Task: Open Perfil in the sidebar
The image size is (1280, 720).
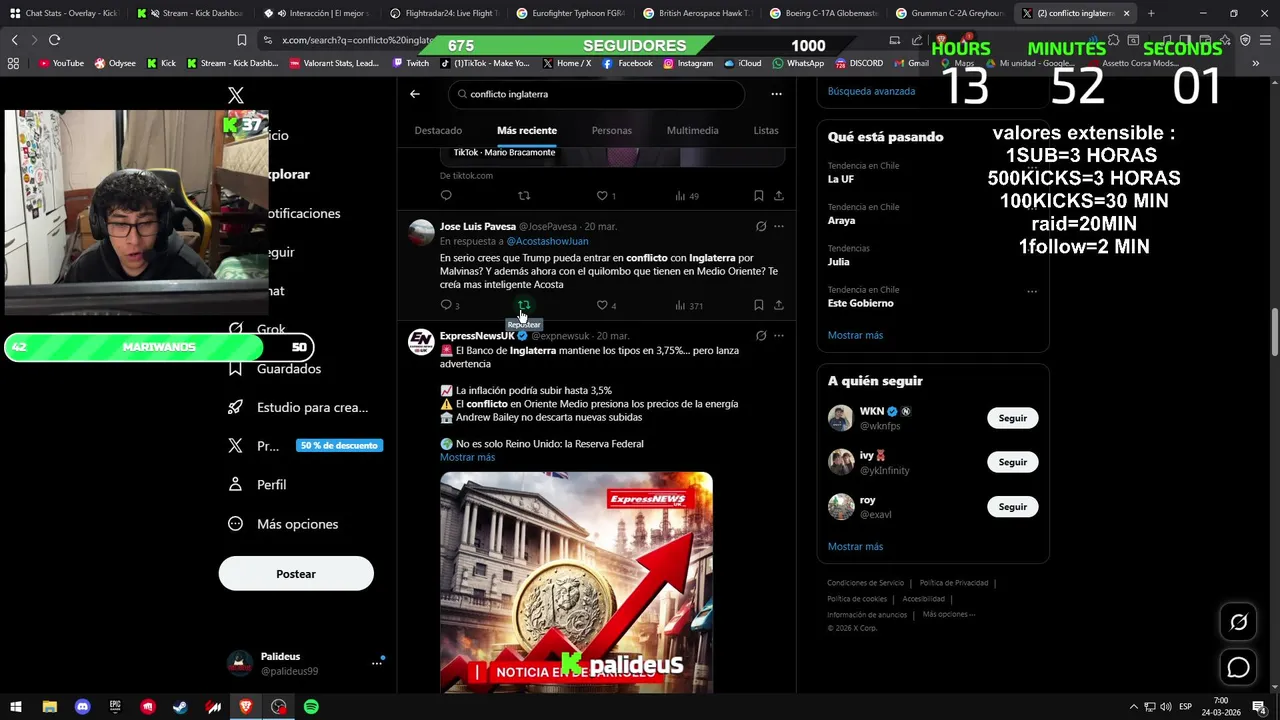Action: tap(258, 485)
